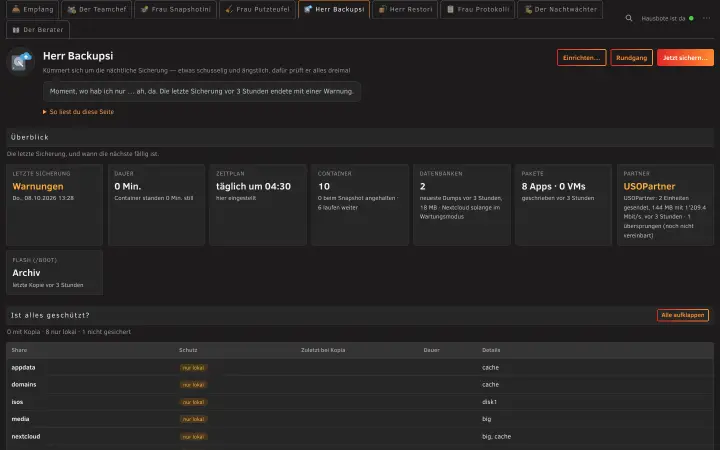Click the Zeitplan täglich um 04:30 card
The width and height of the screenshot is (720, 450).
pos(258,204)
